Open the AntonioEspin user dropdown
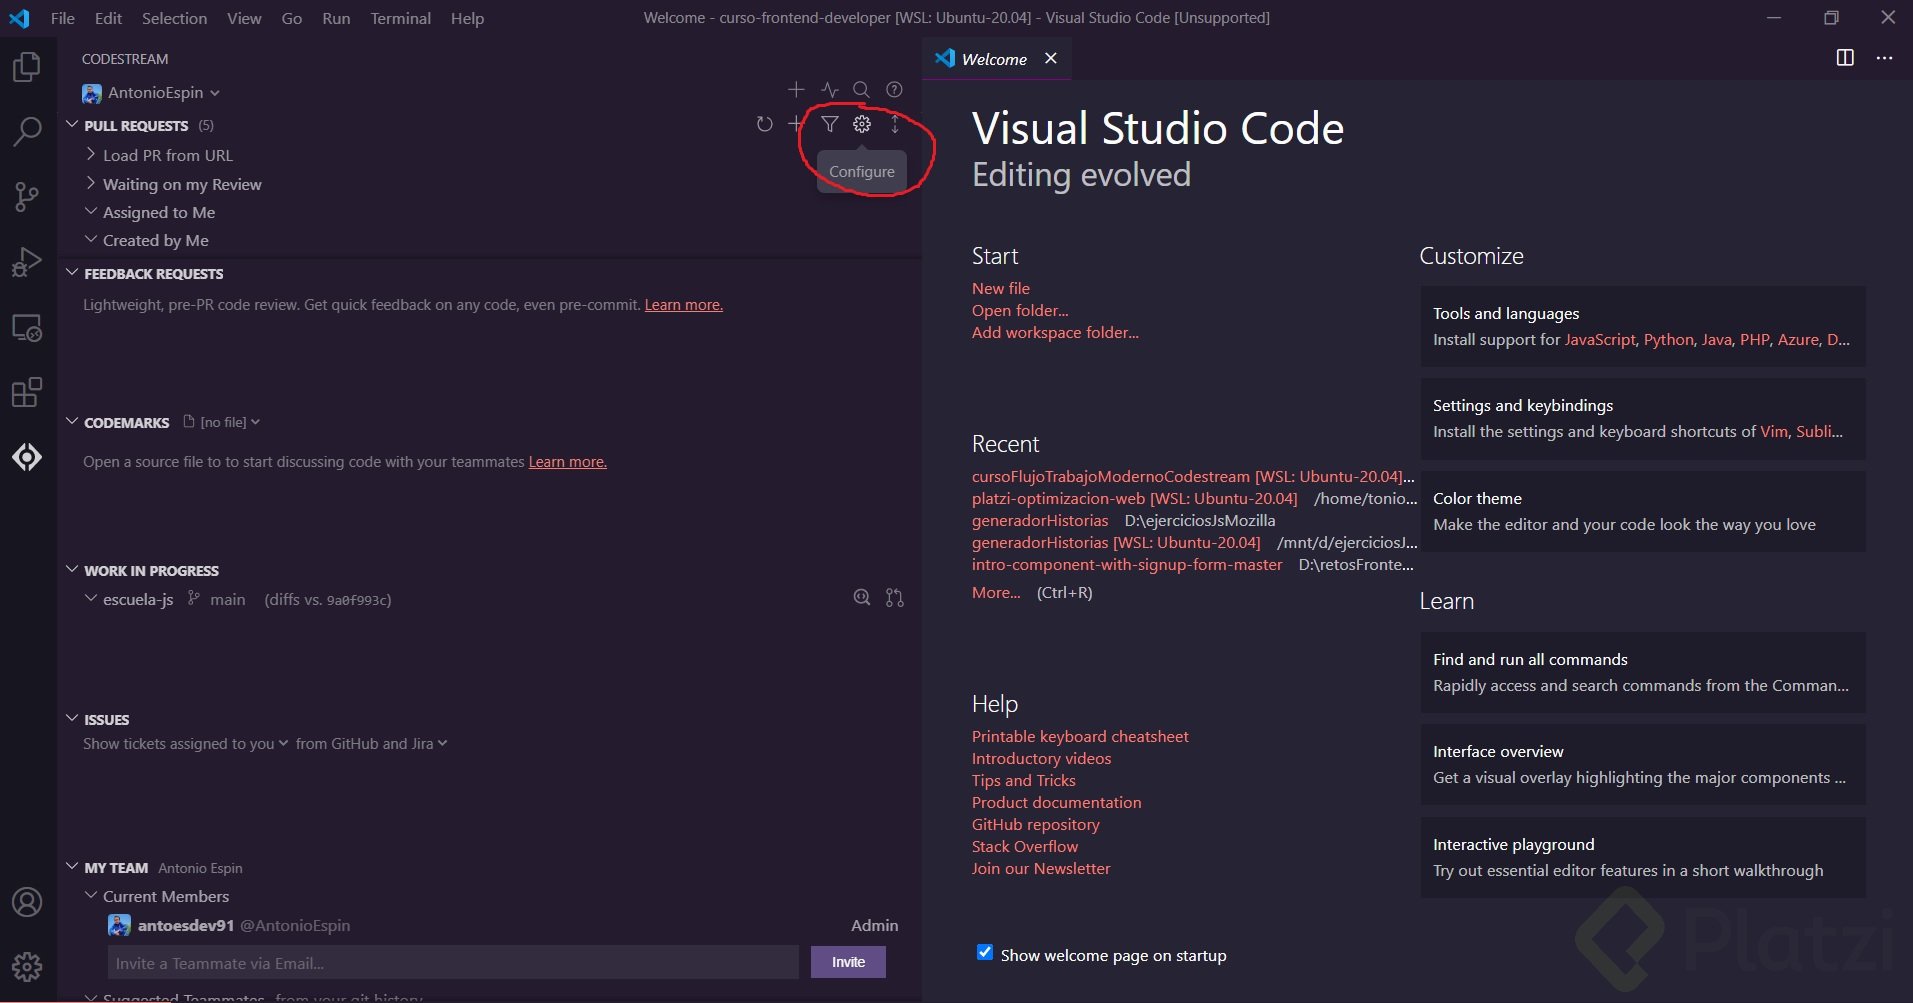The width and height of the screenshot is (1913, 1003). click(155, 93)
